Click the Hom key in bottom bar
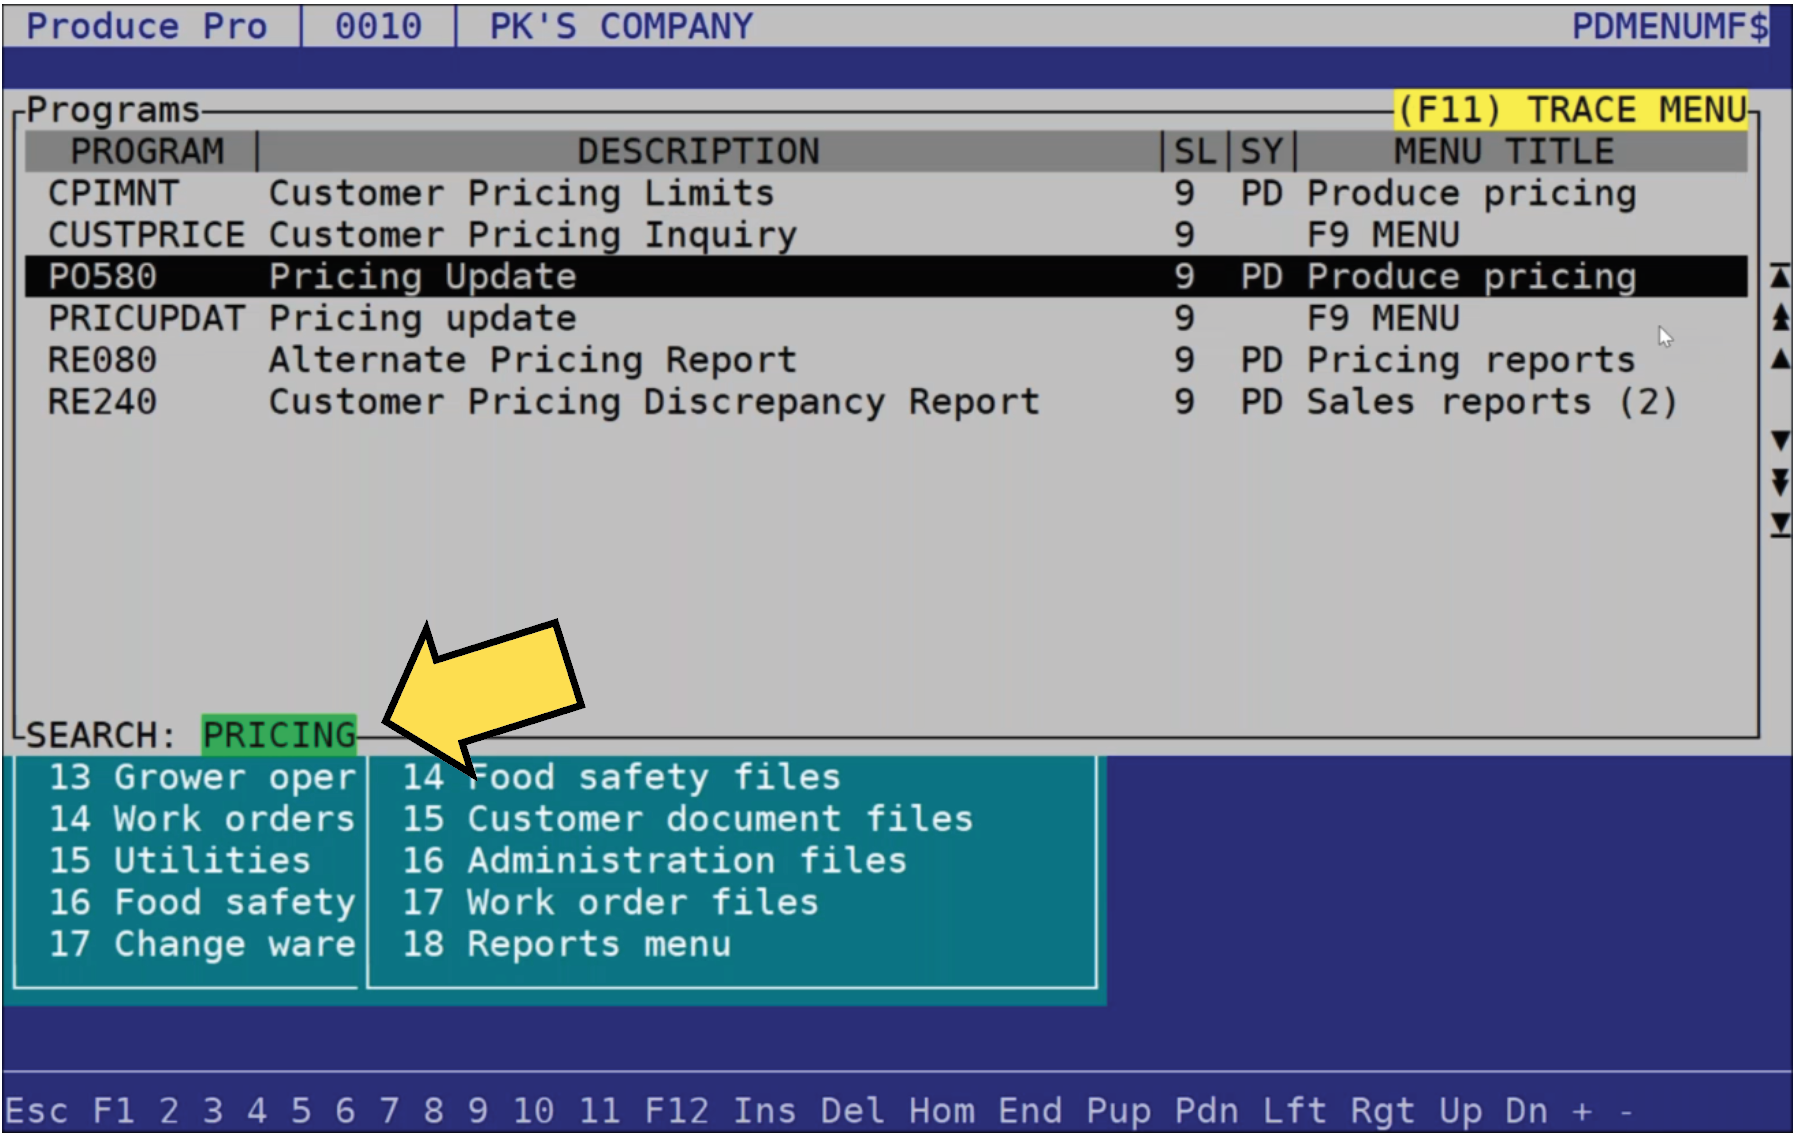 coord(942,1111)
